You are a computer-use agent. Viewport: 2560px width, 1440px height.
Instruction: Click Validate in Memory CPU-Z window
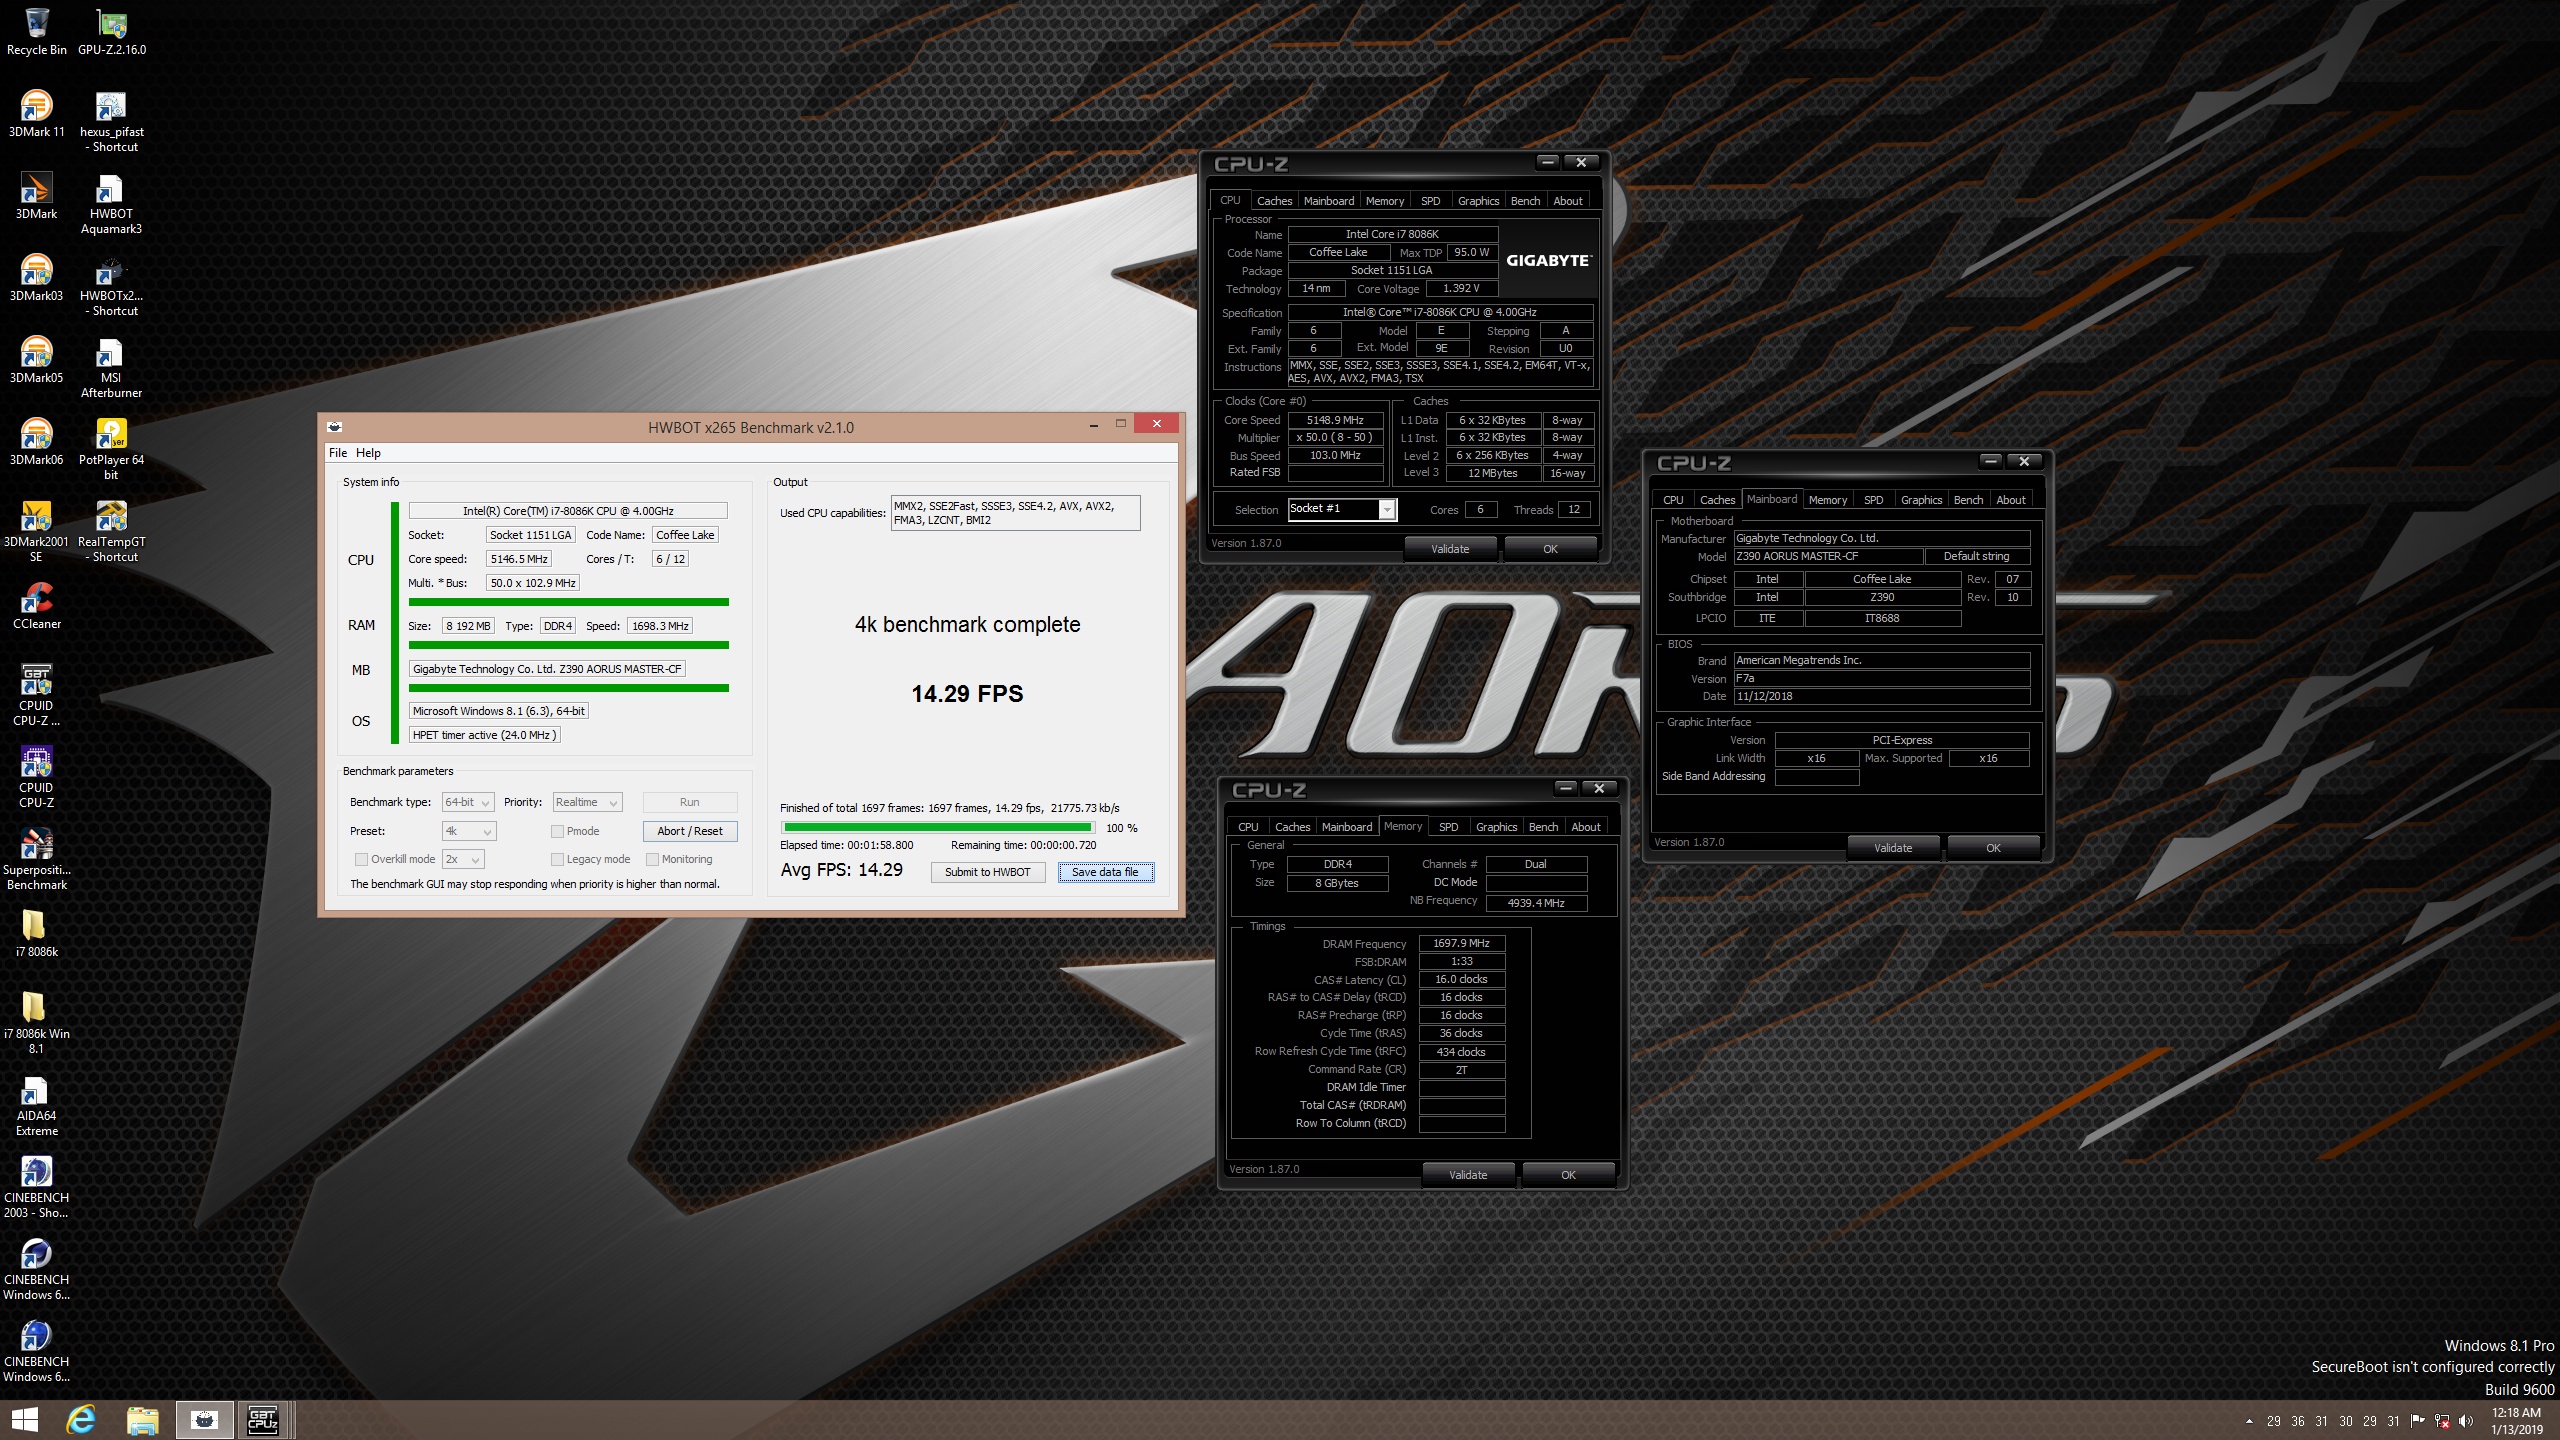[1468, 1175]
